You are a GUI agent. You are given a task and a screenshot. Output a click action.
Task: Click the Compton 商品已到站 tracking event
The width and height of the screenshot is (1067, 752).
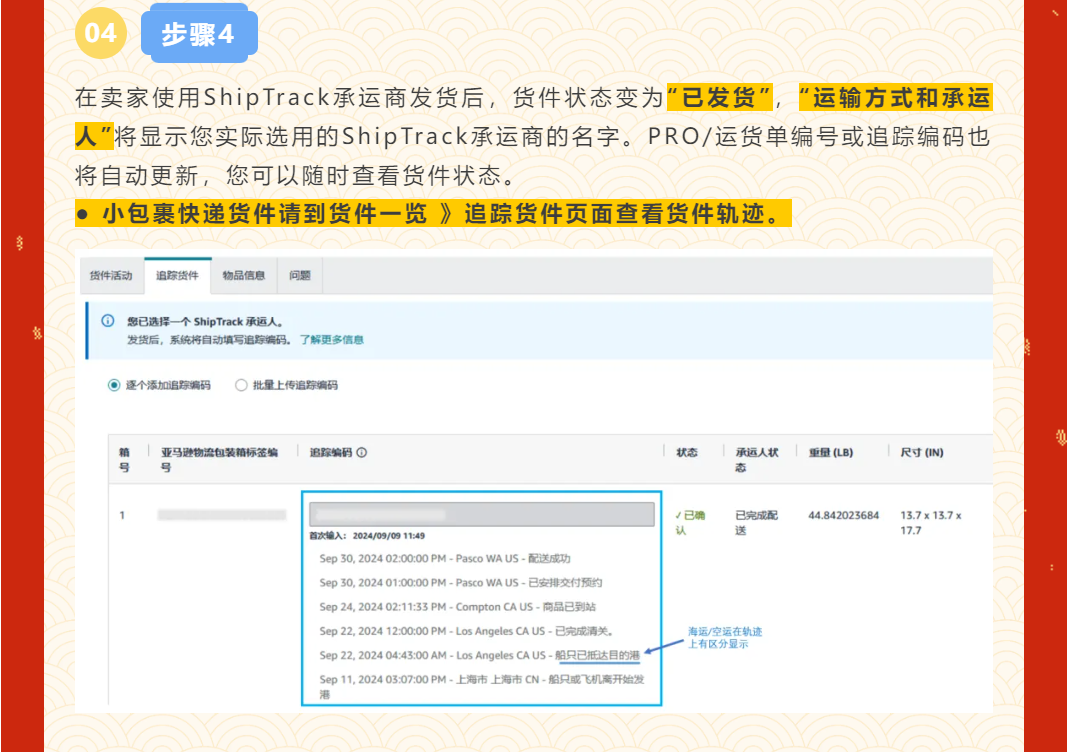click(x=457, y=607)
